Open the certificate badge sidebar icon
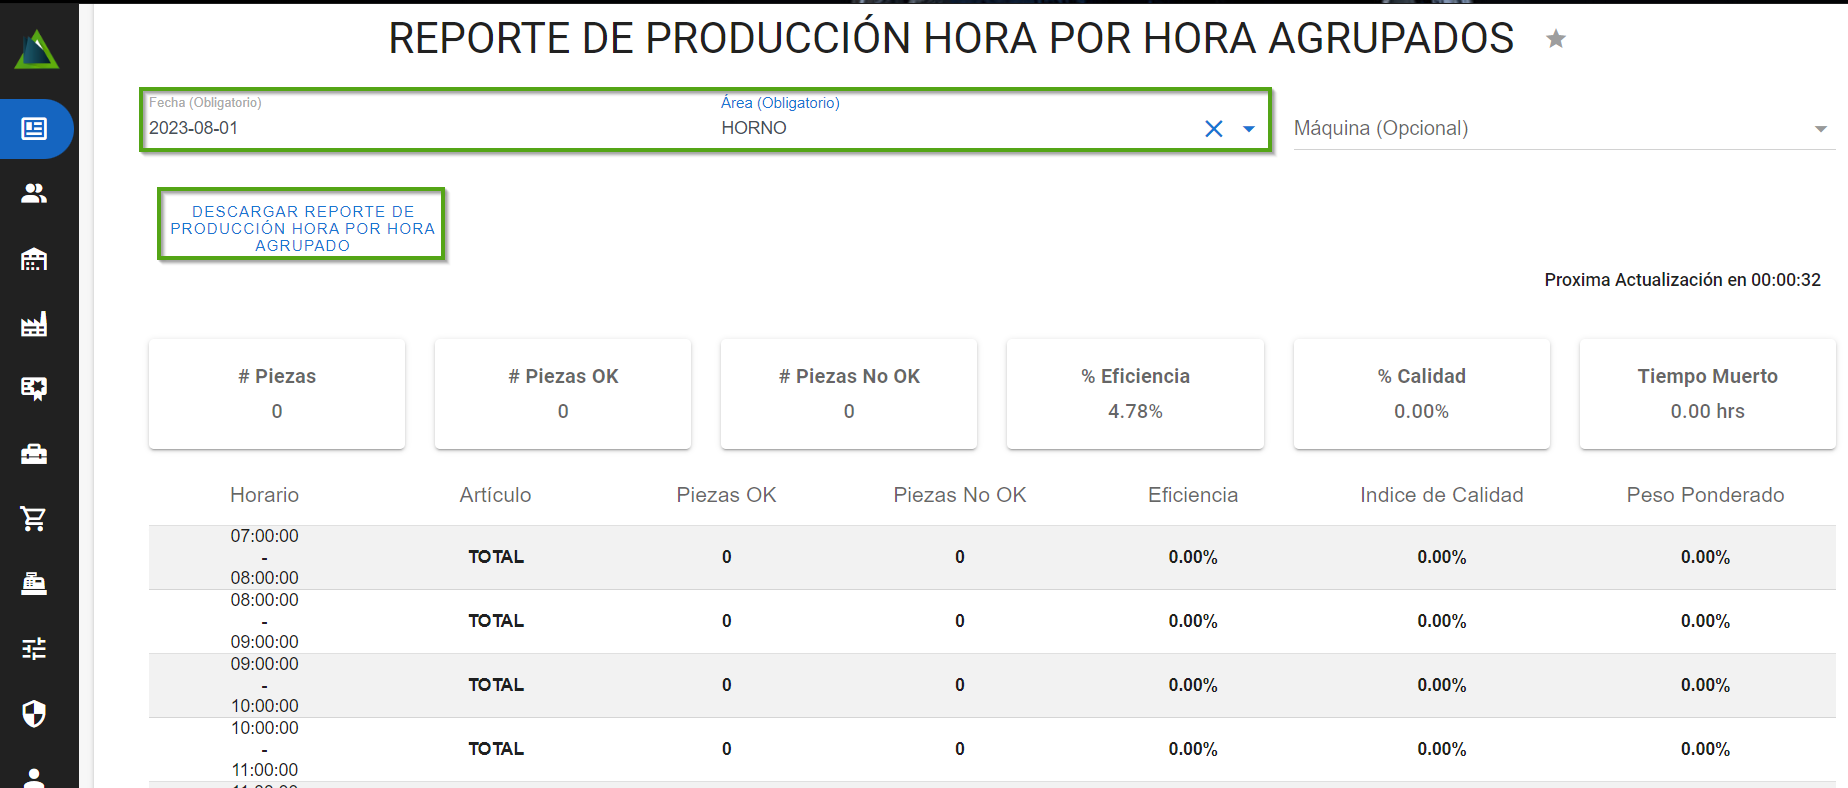 click(34, 388)
